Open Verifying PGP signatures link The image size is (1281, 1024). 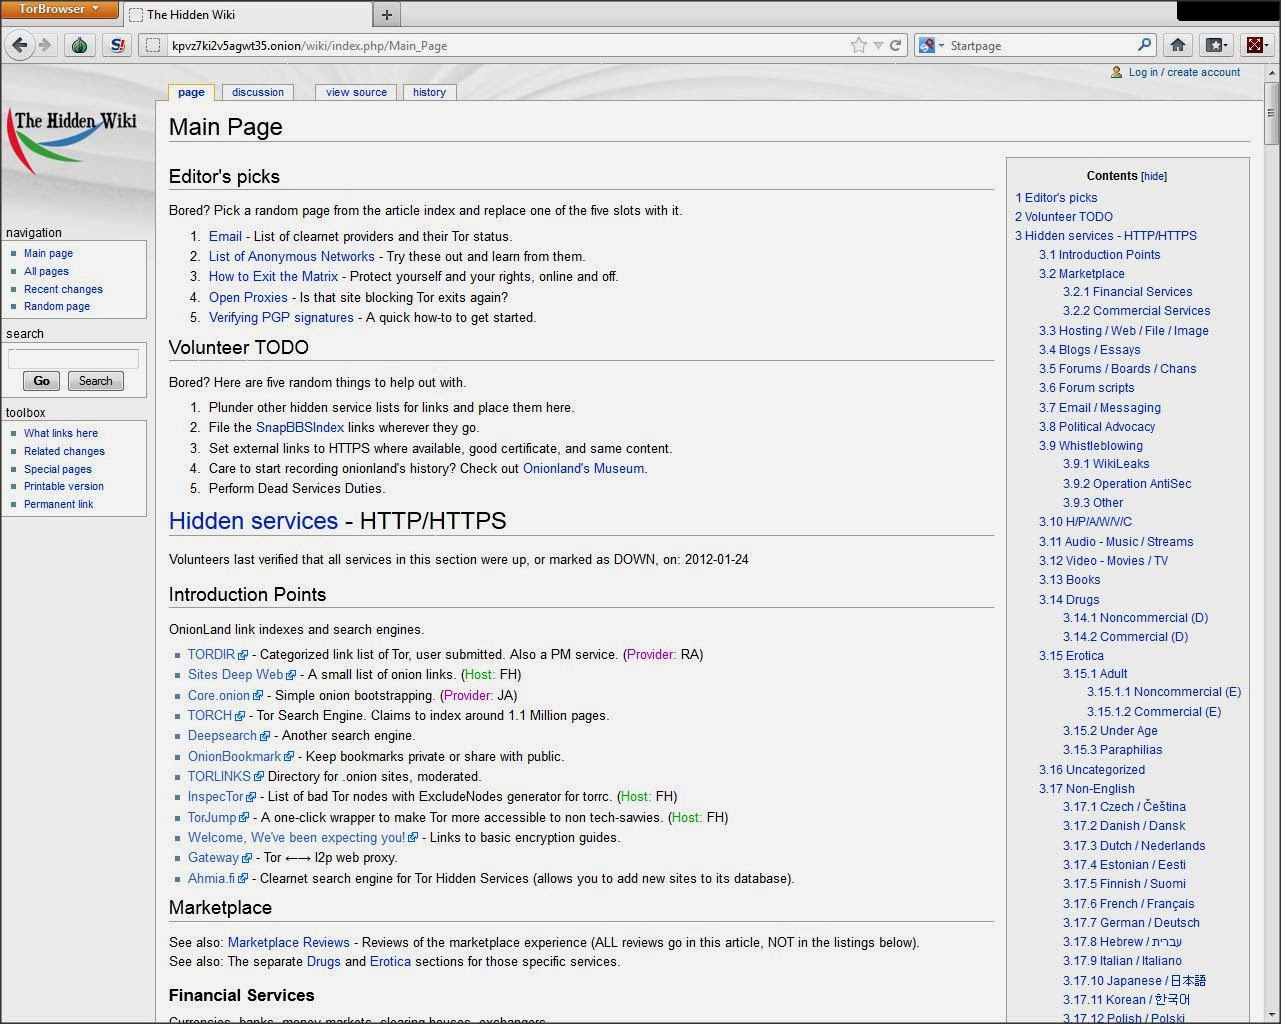(281, 318)
